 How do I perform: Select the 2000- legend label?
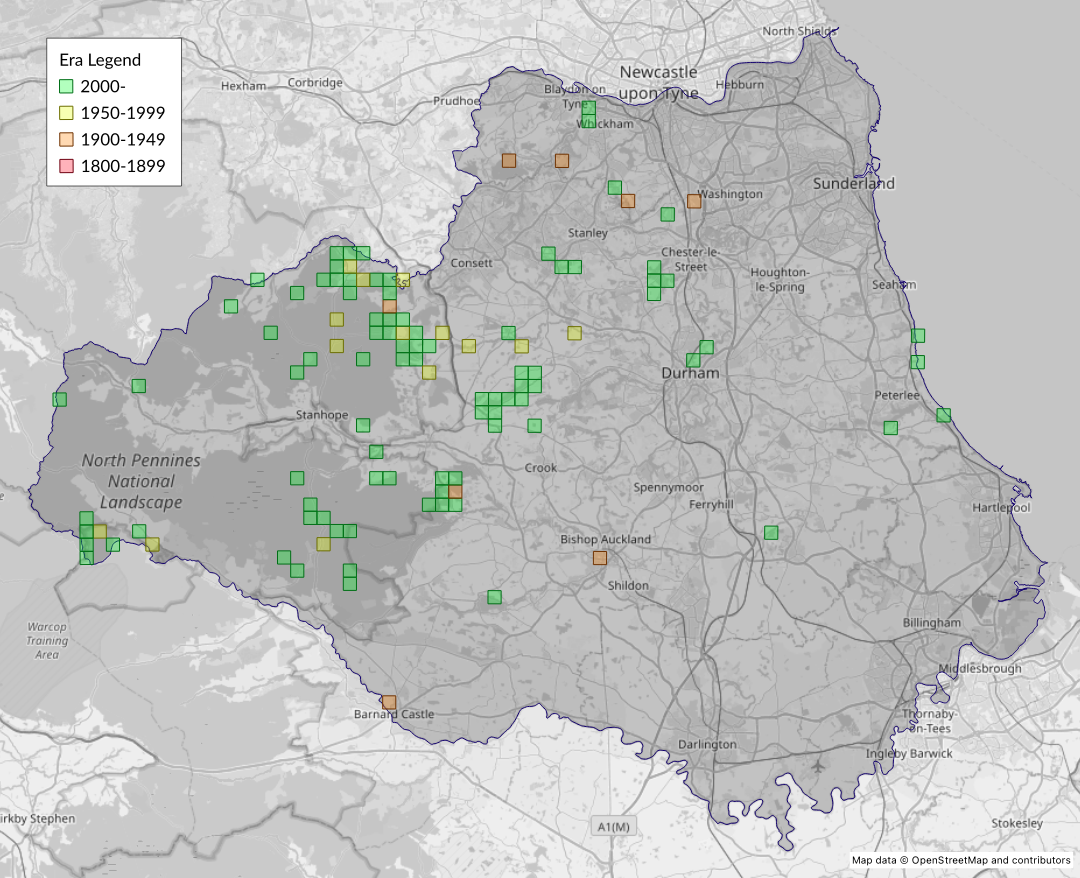103,87
